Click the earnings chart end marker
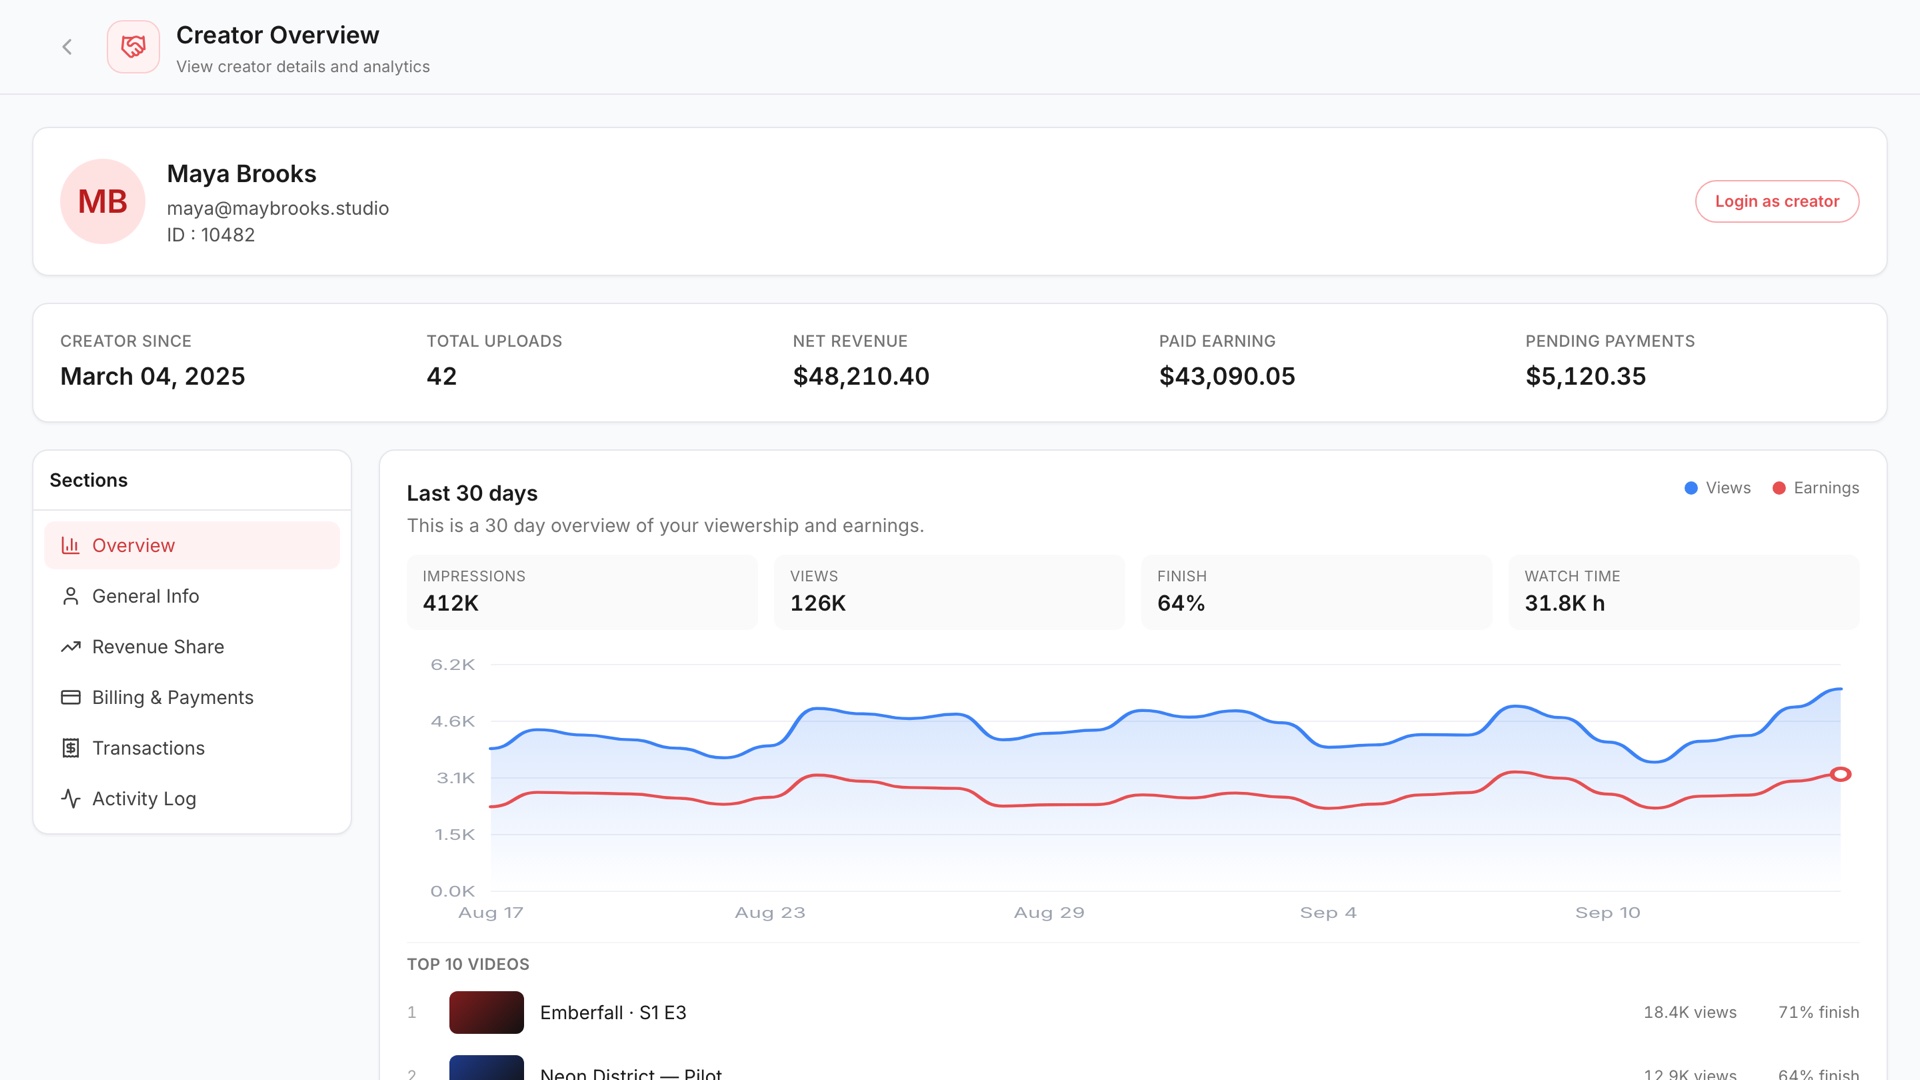This screenshot has width=1920, height=1080. (1841, 774)
